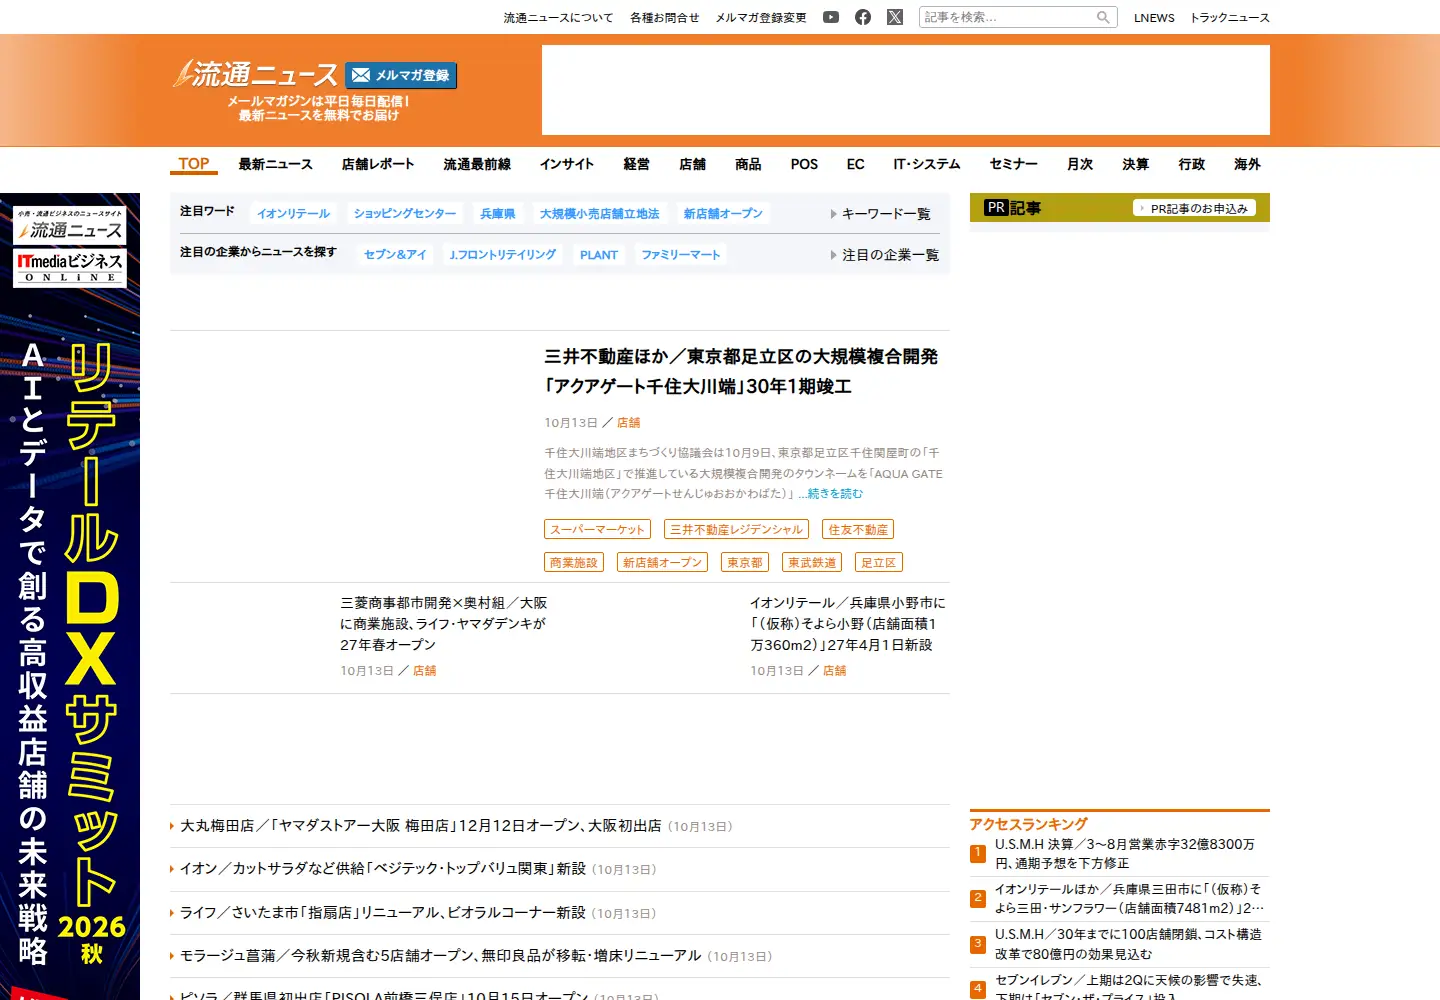Screen dimensions: 1440x1000
Task: Select the IT・システム navigation tab
Action: [x=927, y=164]
